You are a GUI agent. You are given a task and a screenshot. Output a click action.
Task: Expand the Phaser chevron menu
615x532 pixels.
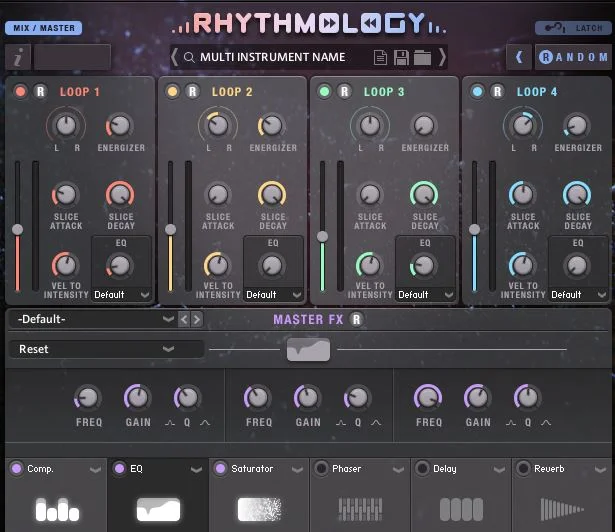pos(398,469)
